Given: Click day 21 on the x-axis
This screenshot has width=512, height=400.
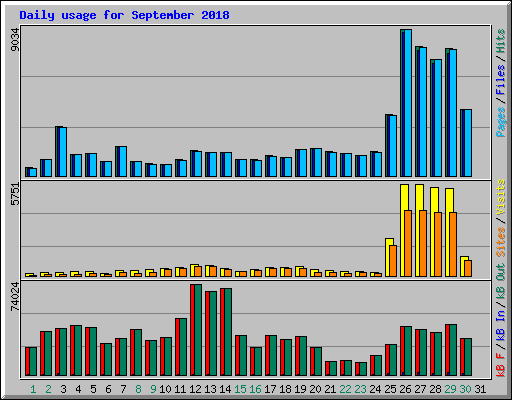Looking at the screenshot, I should pyautogui.click(x=330, y=389).
